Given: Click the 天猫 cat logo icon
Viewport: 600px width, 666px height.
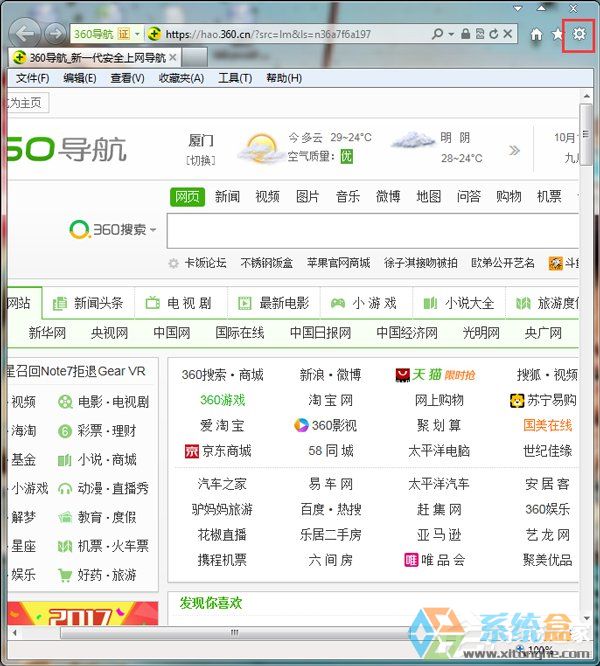Looking at the screenshot, I should (x=402, y=375).
